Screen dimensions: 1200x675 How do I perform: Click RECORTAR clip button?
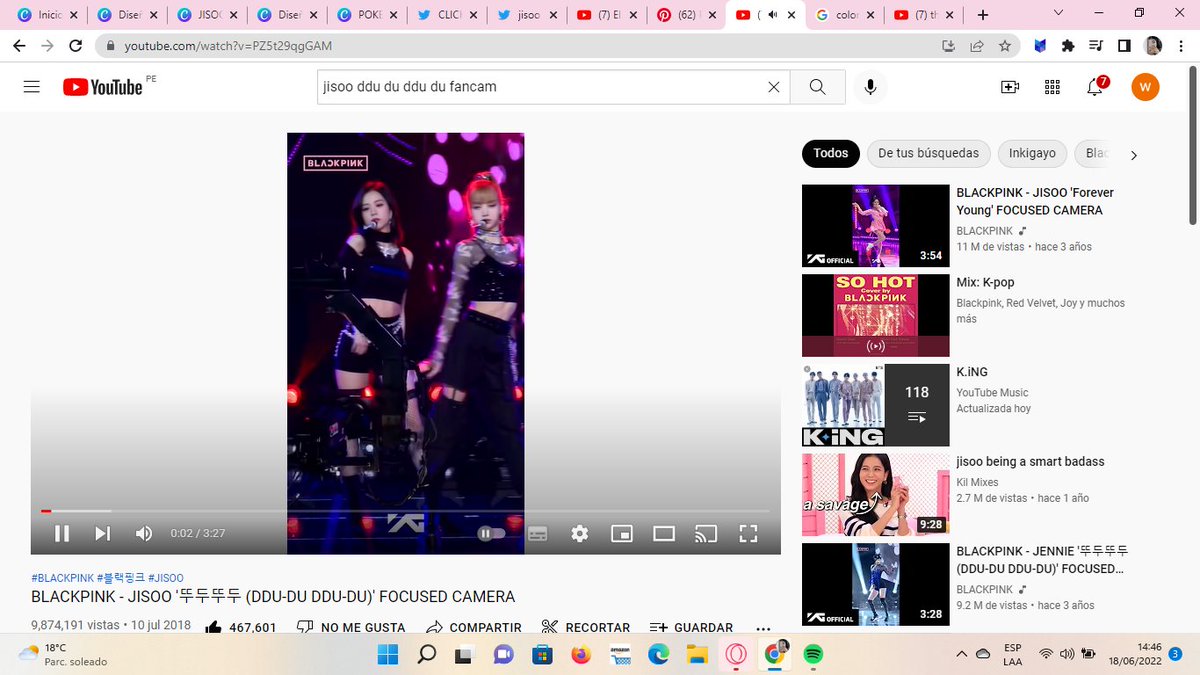(x=586, y=627)
